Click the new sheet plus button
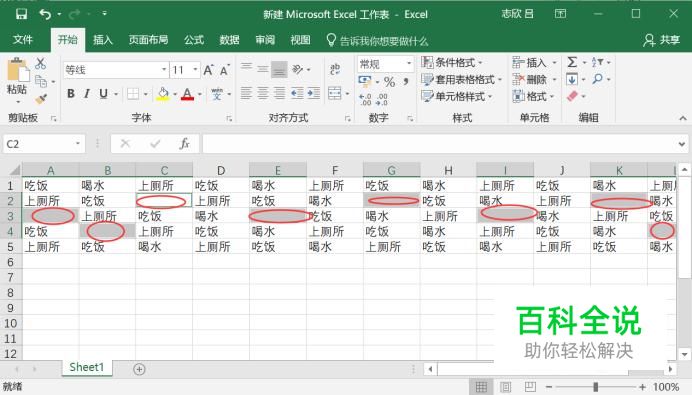 pos(139,369)
